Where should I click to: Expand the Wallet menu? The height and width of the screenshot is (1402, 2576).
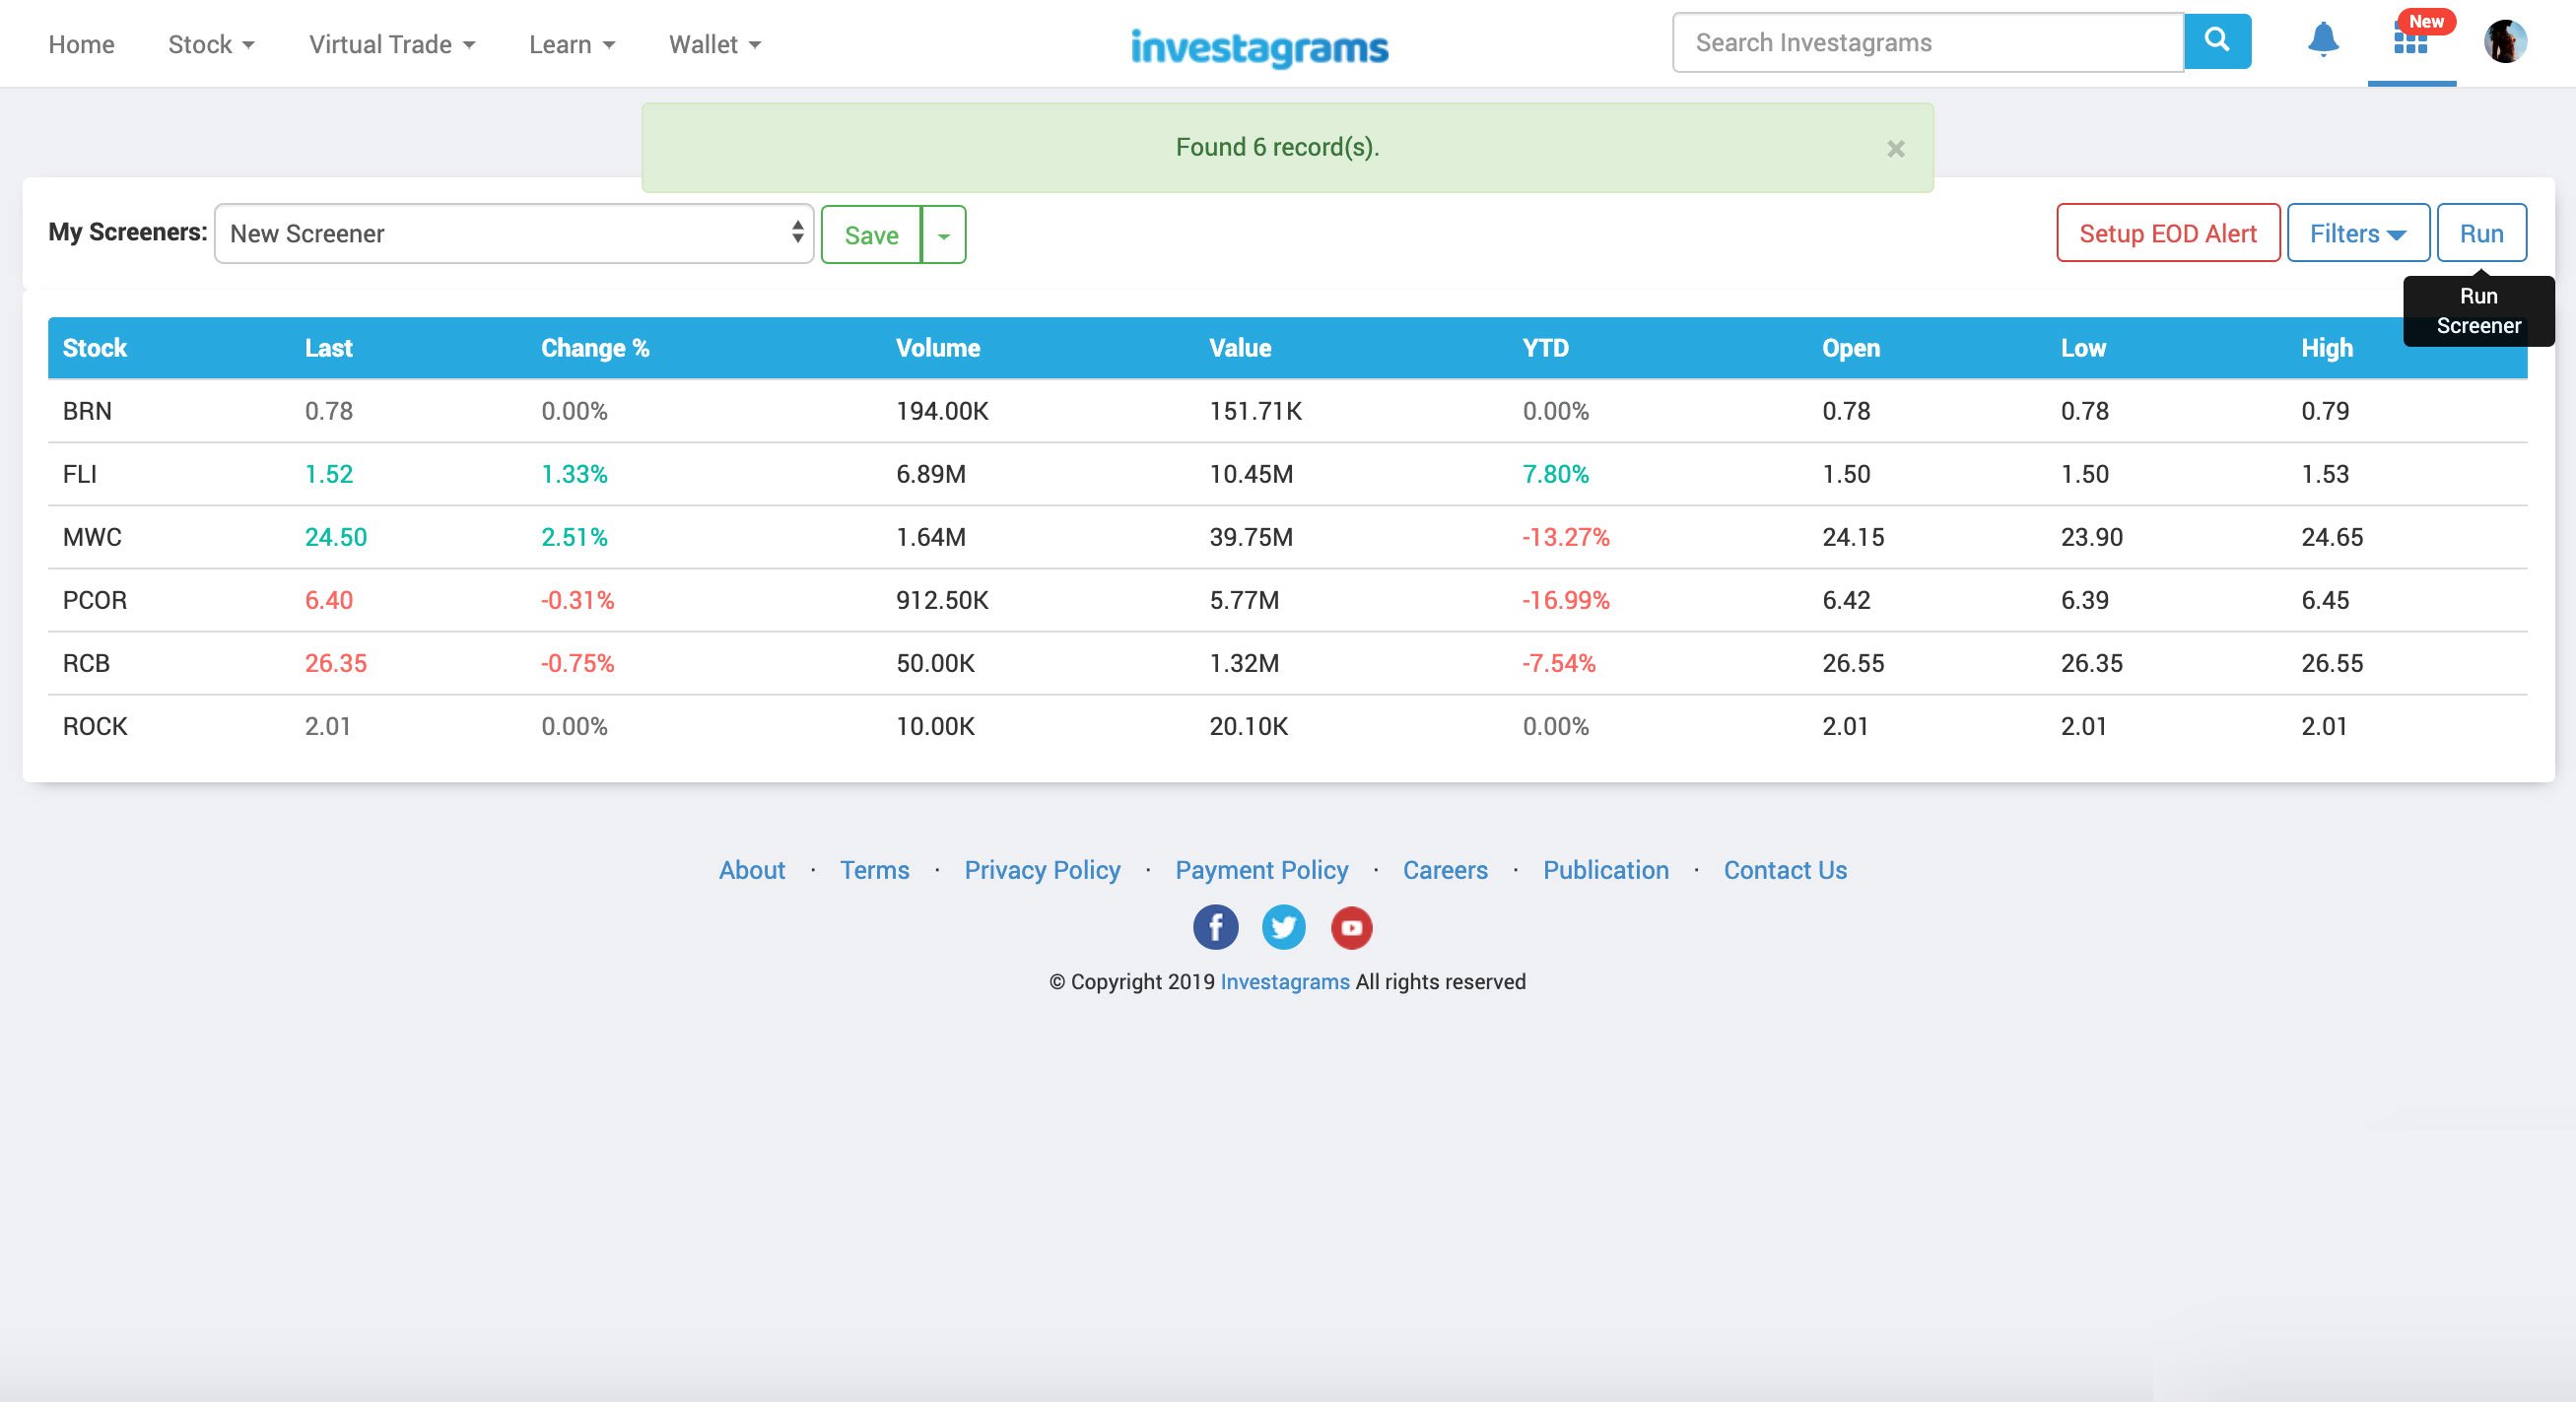pyautogui.click(x=715, y=44)
